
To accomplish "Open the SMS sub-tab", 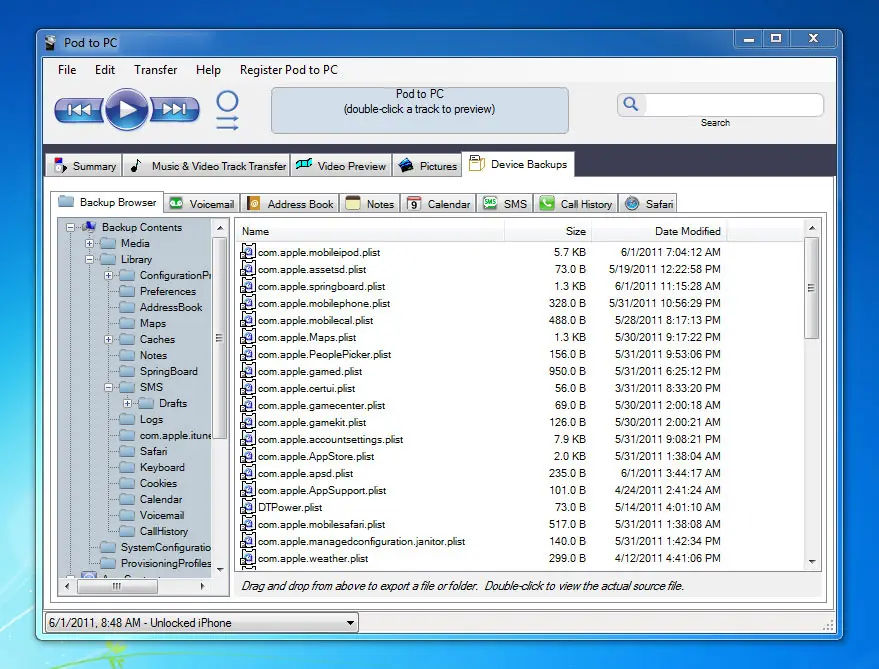I will [505, 204].
